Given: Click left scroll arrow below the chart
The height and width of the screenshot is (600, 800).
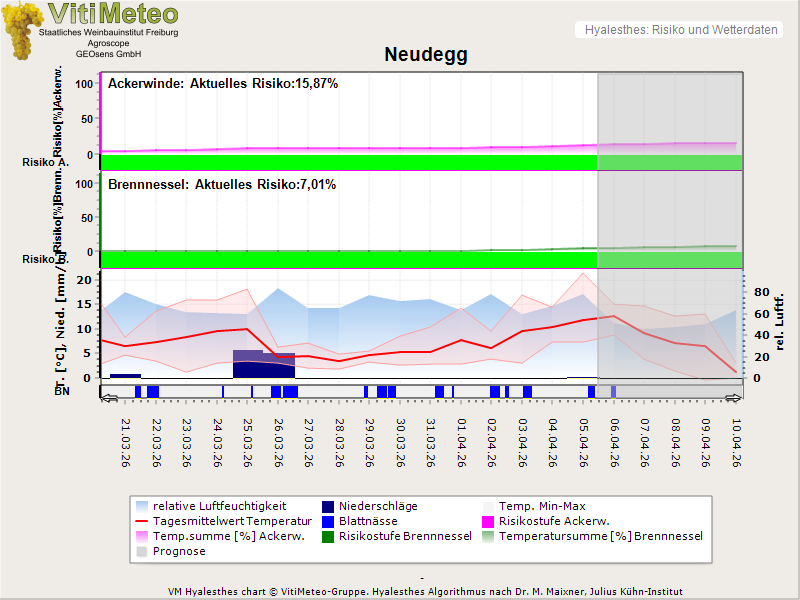Looking at the screenshot, I should coord(109,398).
